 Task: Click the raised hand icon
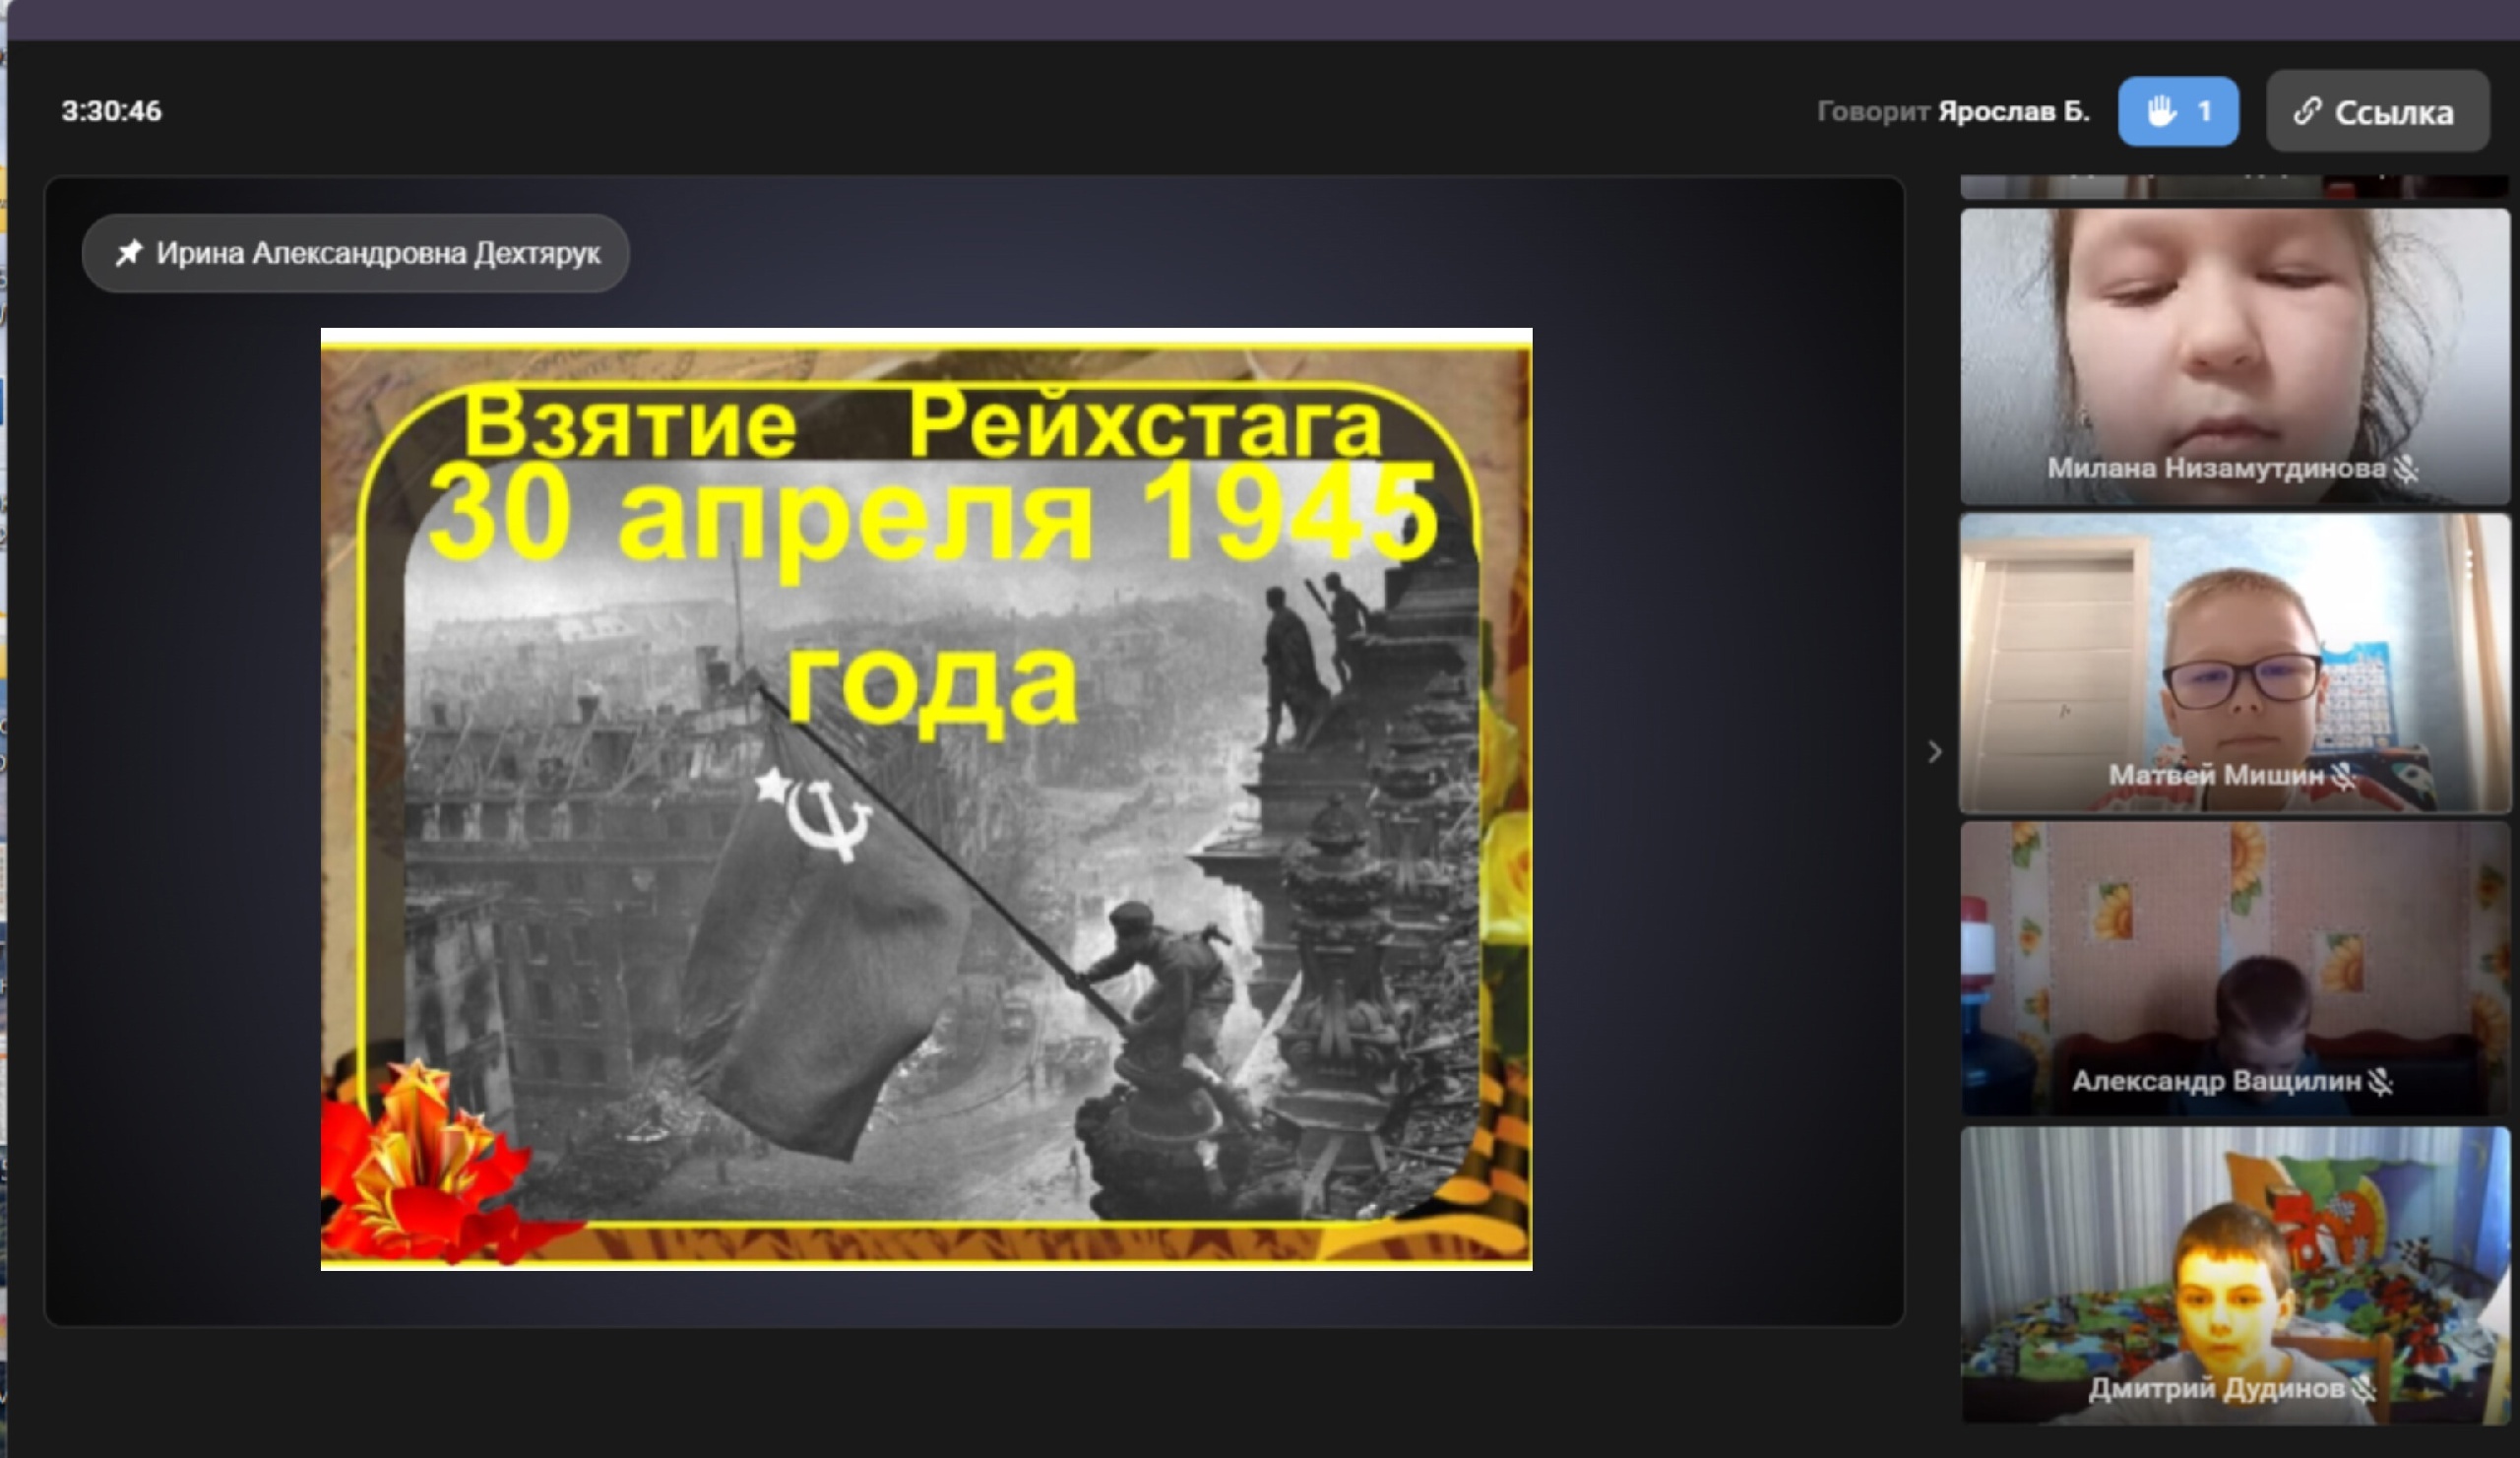pyautogui.click(x=2161, y=111)
